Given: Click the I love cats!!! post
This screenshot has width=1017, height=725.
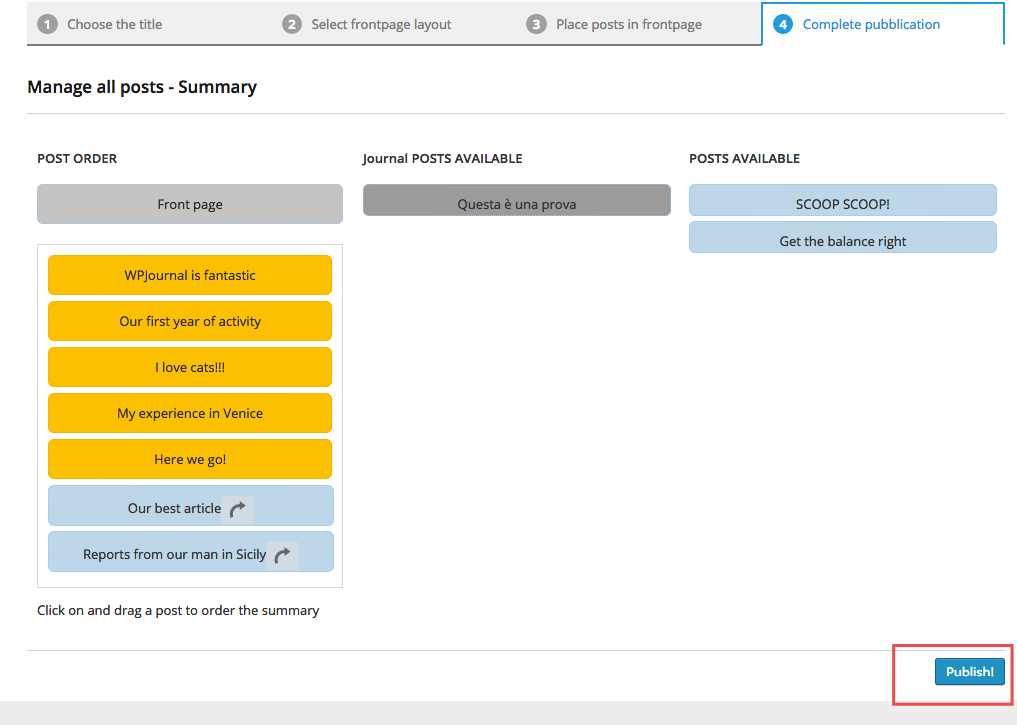Looking at the screenshot, I should (x=190, y=367).
